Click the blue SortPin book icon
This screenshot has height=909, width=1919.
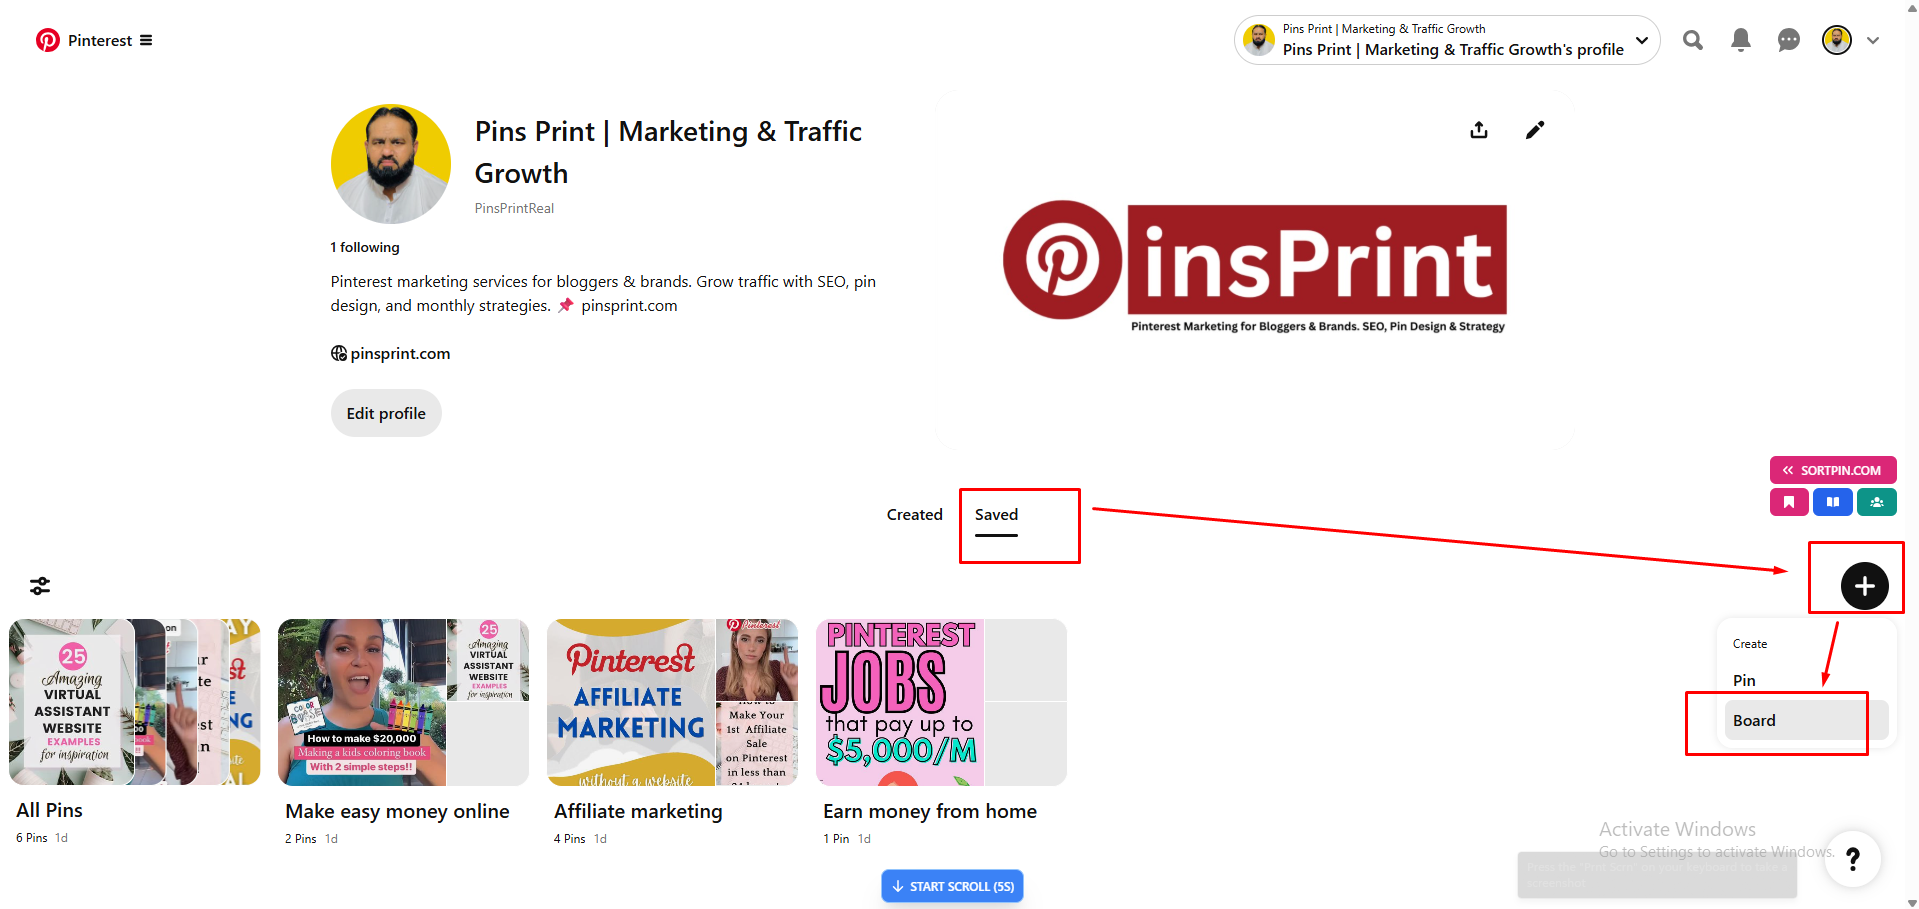1832,502
